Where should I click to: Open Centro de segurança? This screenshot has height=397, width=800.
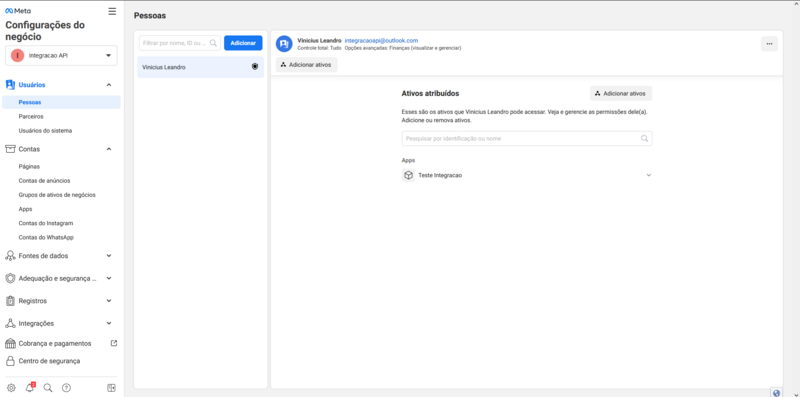point(49,361)
